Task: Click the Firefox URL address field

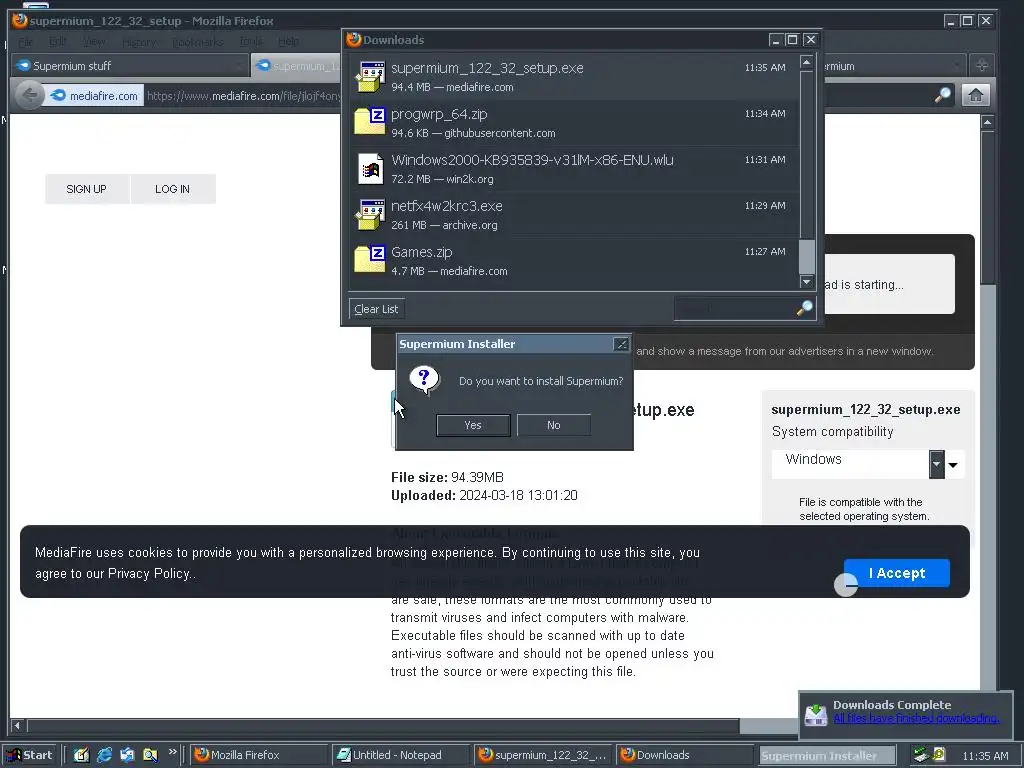Action: tap(243, 96)
